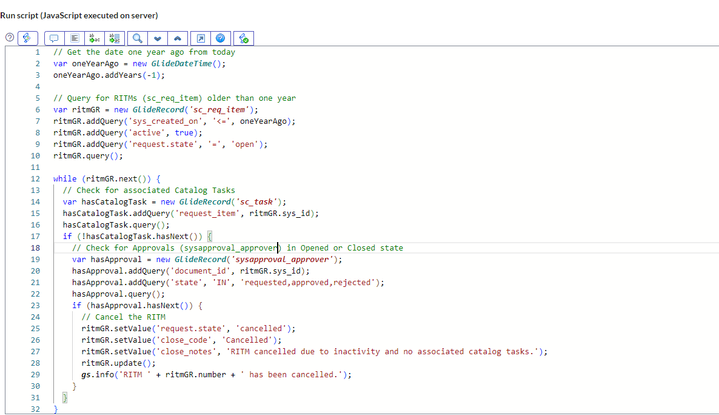
Task: Click 'ritmGR.query();' on line 10
Action: point(88,155)
